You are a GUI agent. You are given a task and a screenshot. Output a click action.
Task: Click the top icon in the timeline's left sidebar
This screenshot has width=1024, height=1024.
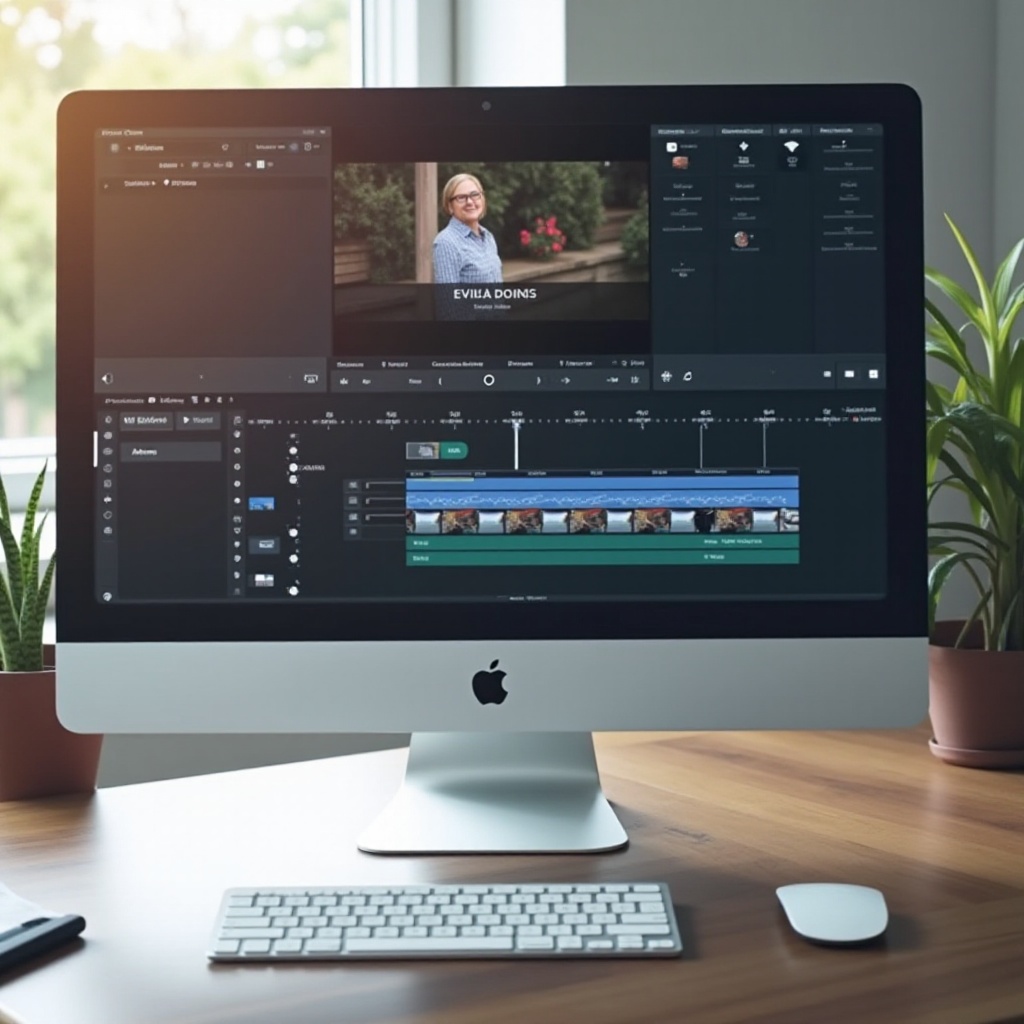click(x=108, y=421)
